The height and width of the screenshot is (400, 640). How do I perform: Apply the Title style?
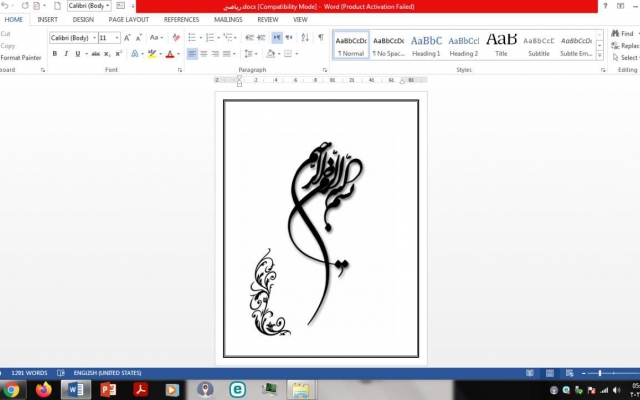tap(501, 45)
